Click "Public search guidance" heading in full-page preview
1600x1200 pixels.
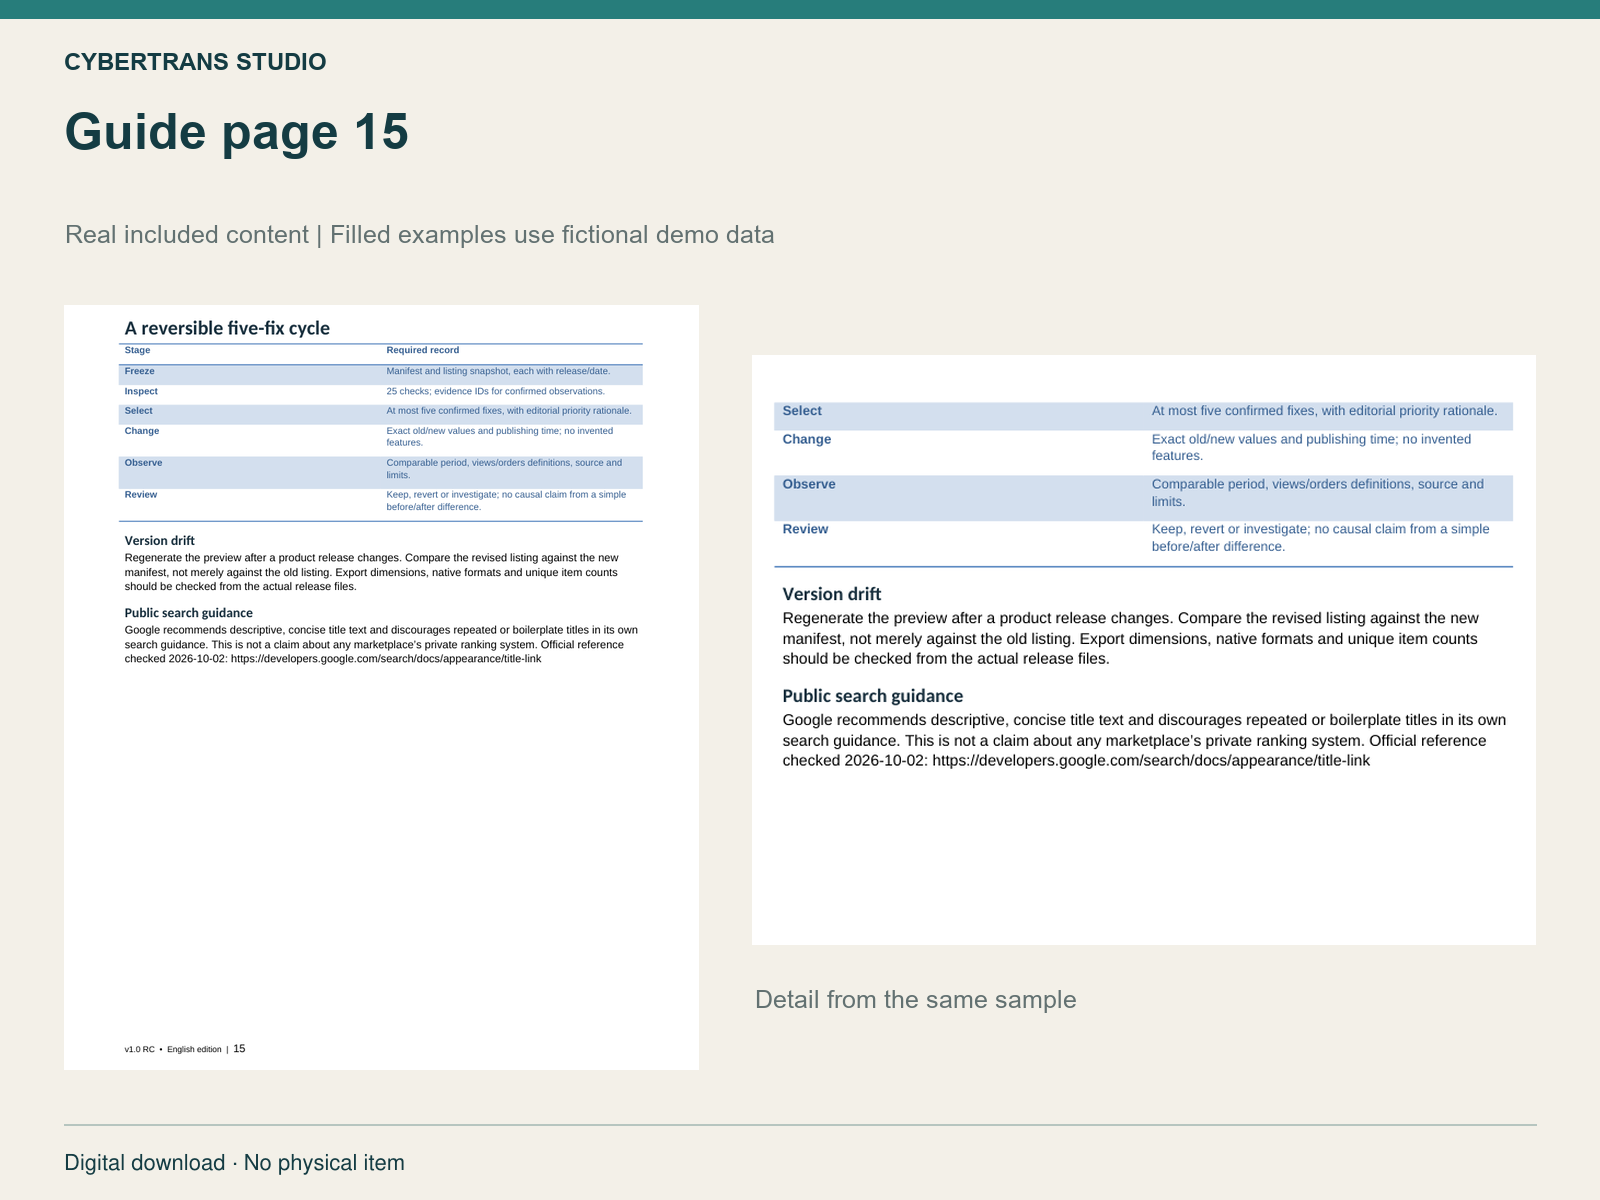188,613
